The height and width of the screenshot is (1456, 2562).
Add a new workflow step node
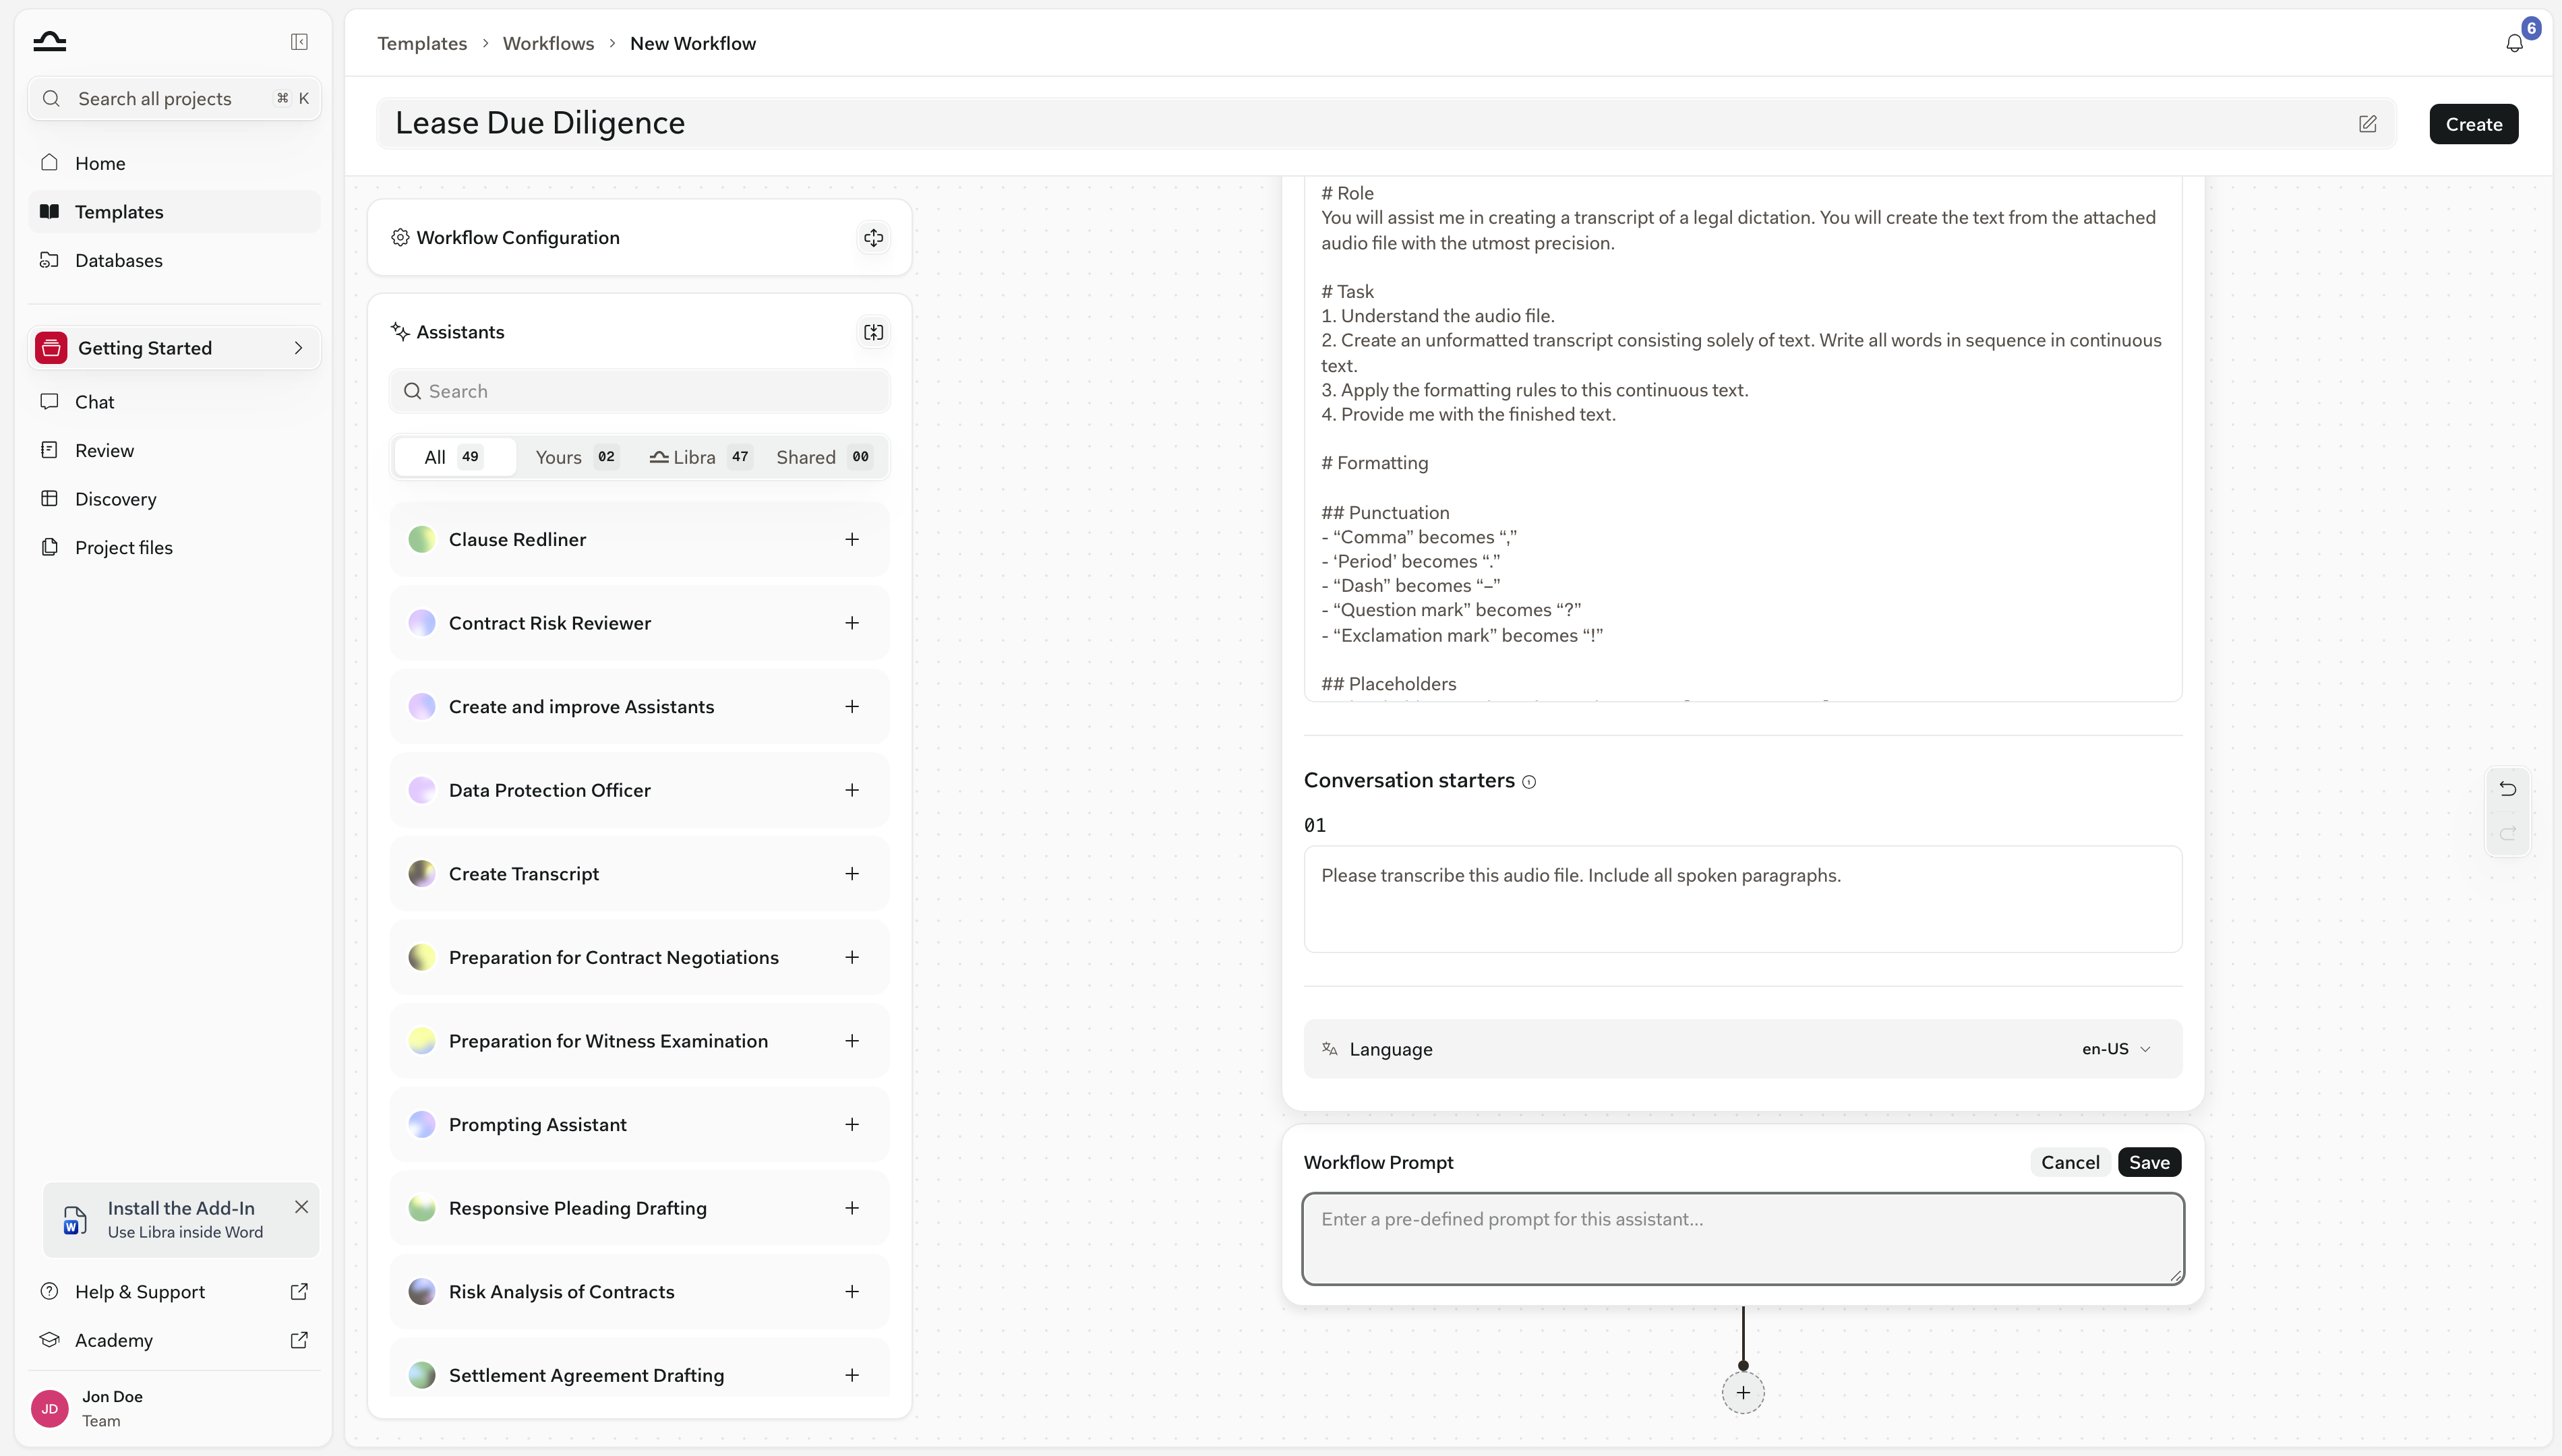pos(1743,1393)
